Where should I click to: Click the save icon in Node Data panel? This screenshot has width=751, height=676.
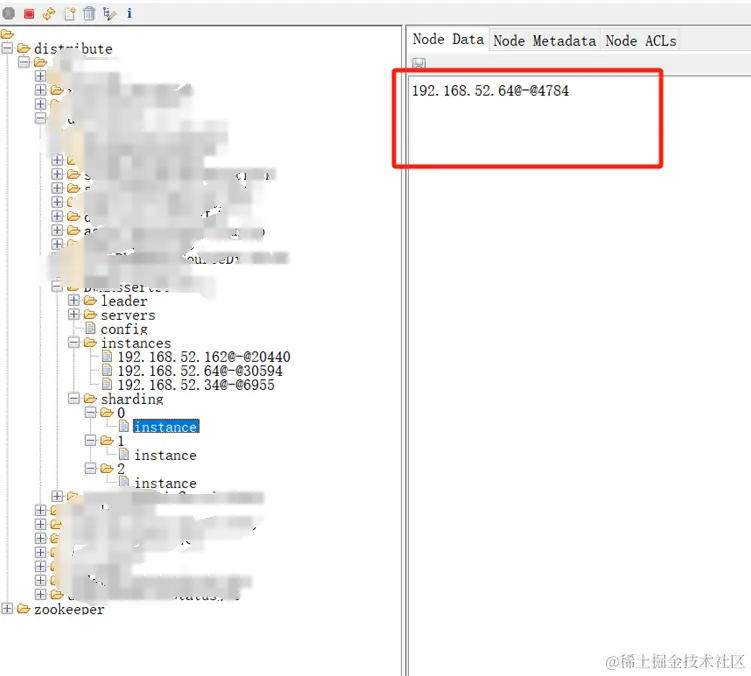[x=419, y=63]
